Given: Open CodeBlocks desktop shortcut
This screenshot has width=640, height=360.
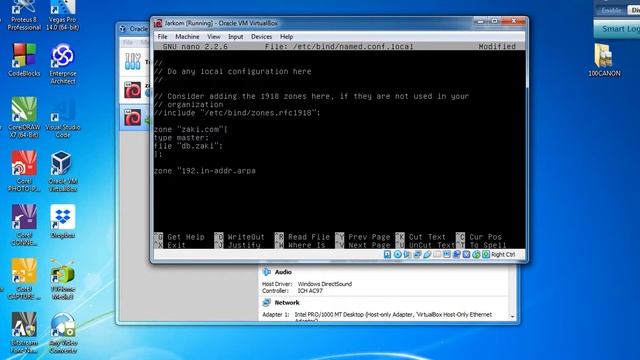Looking at the screenshot, I should (x=24, y=60).
